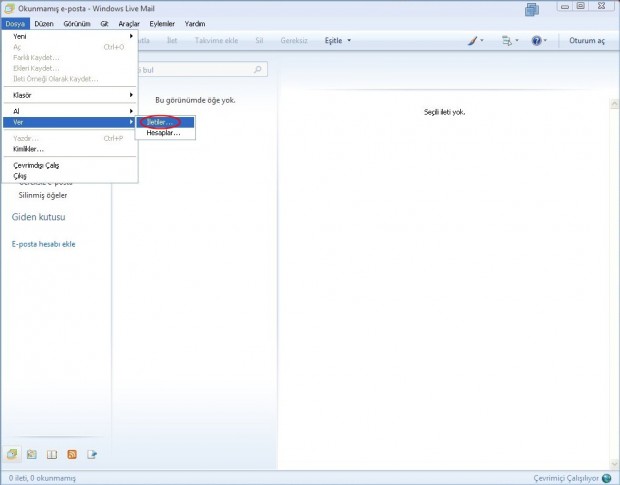Expand the Yeni submenu

tap(70, 36)
